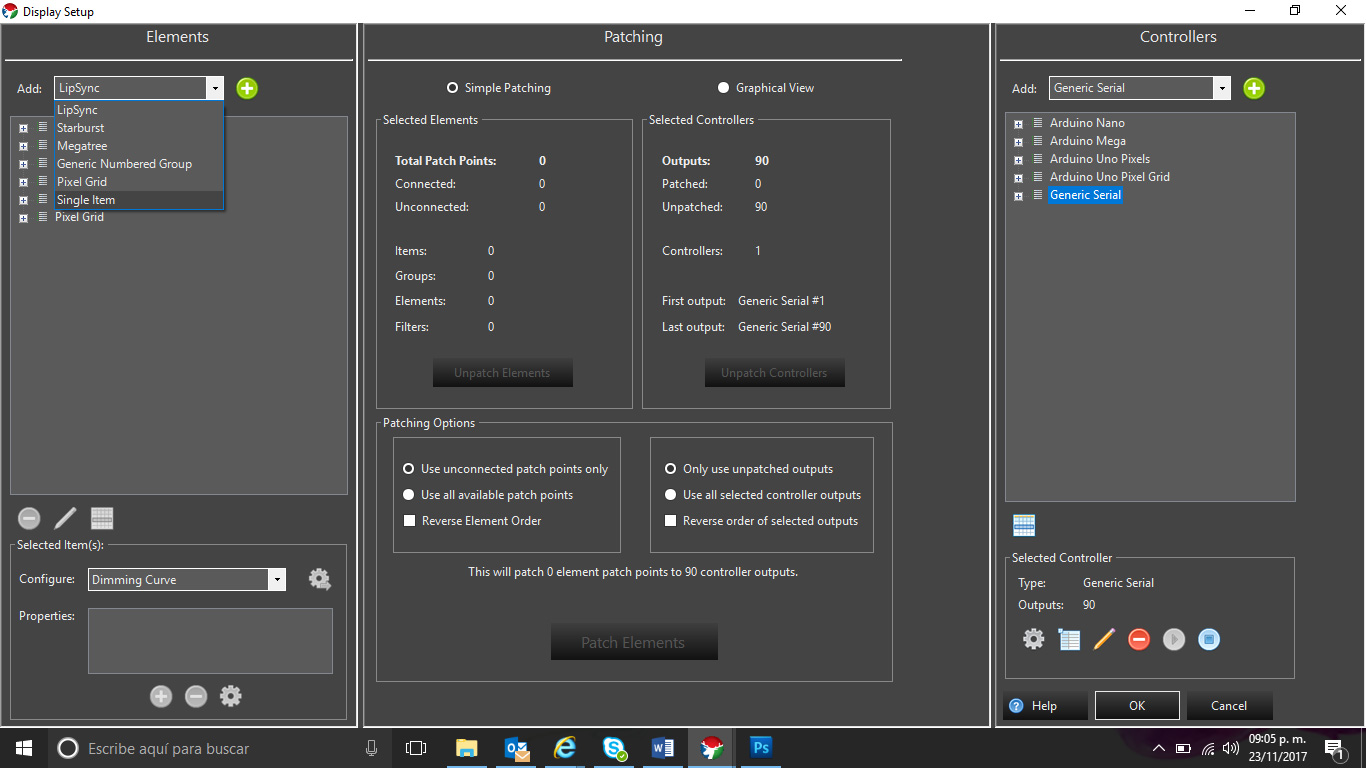
Task: Click grey plus icon below Properties box
Action: [161, 696]
